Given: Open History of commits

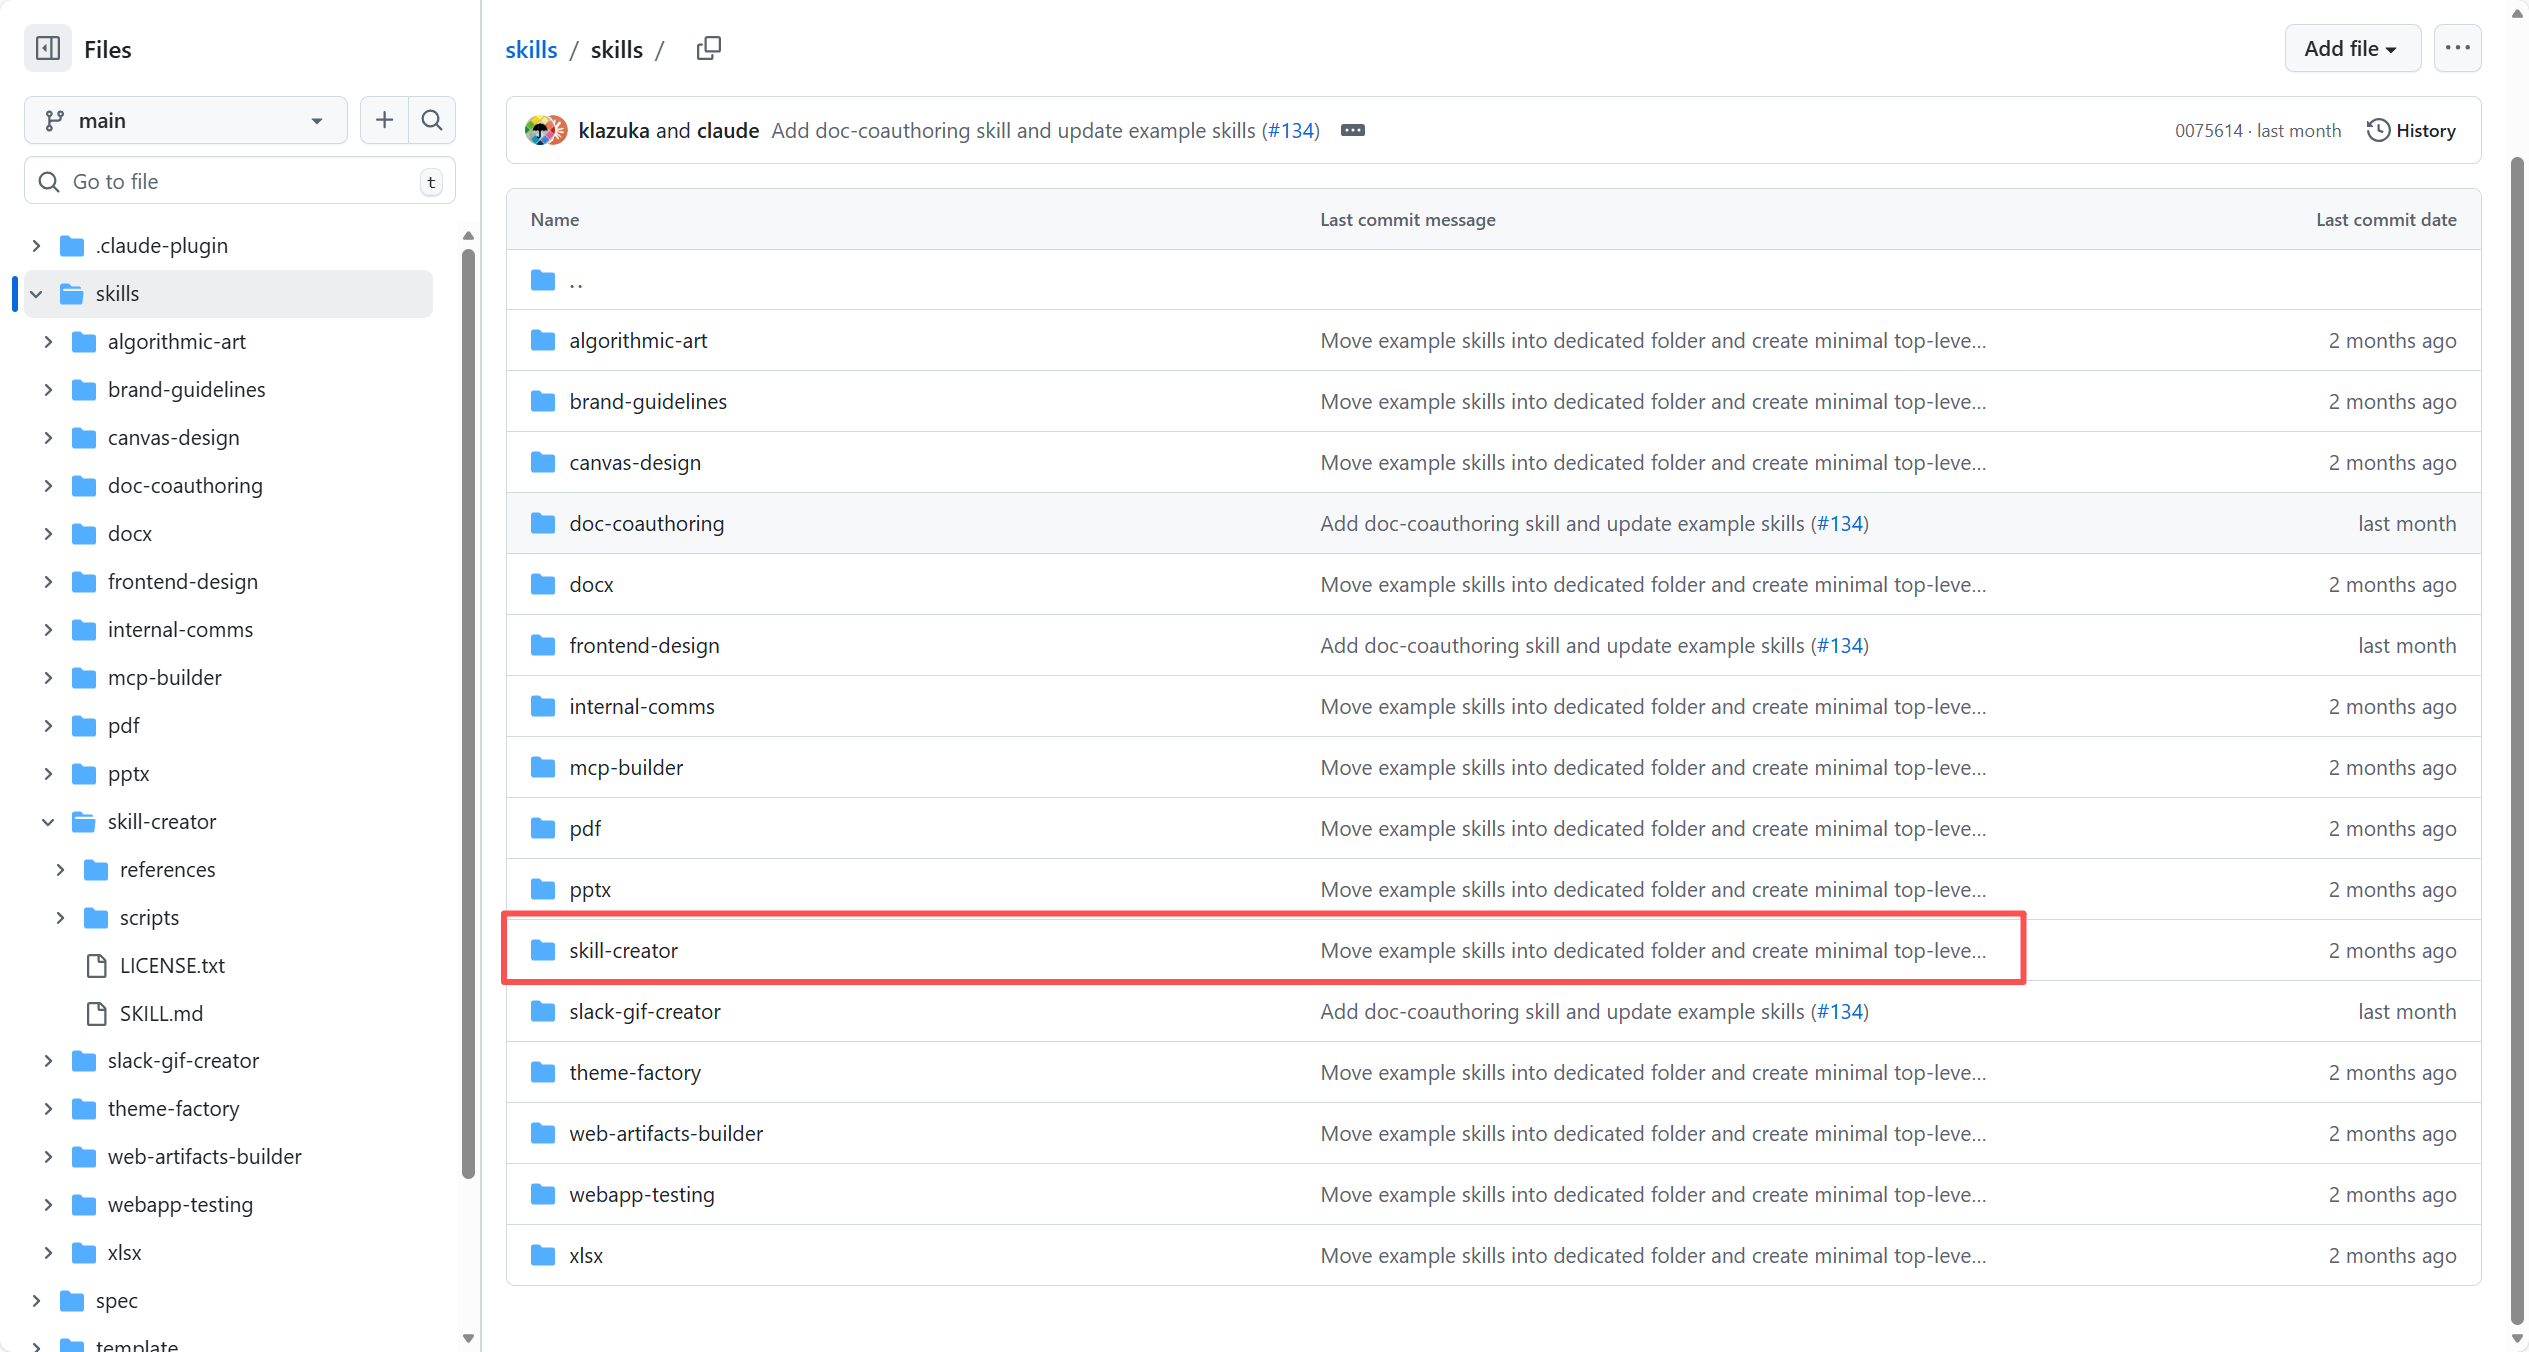Looking at the screenshot, I should click(2411, 130).
